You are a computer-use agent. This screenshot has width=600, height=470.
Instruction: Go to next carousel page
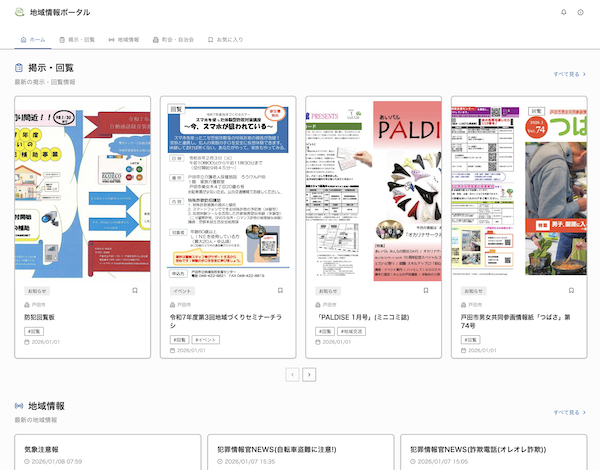pyautogui.click(x=309, y=375)
